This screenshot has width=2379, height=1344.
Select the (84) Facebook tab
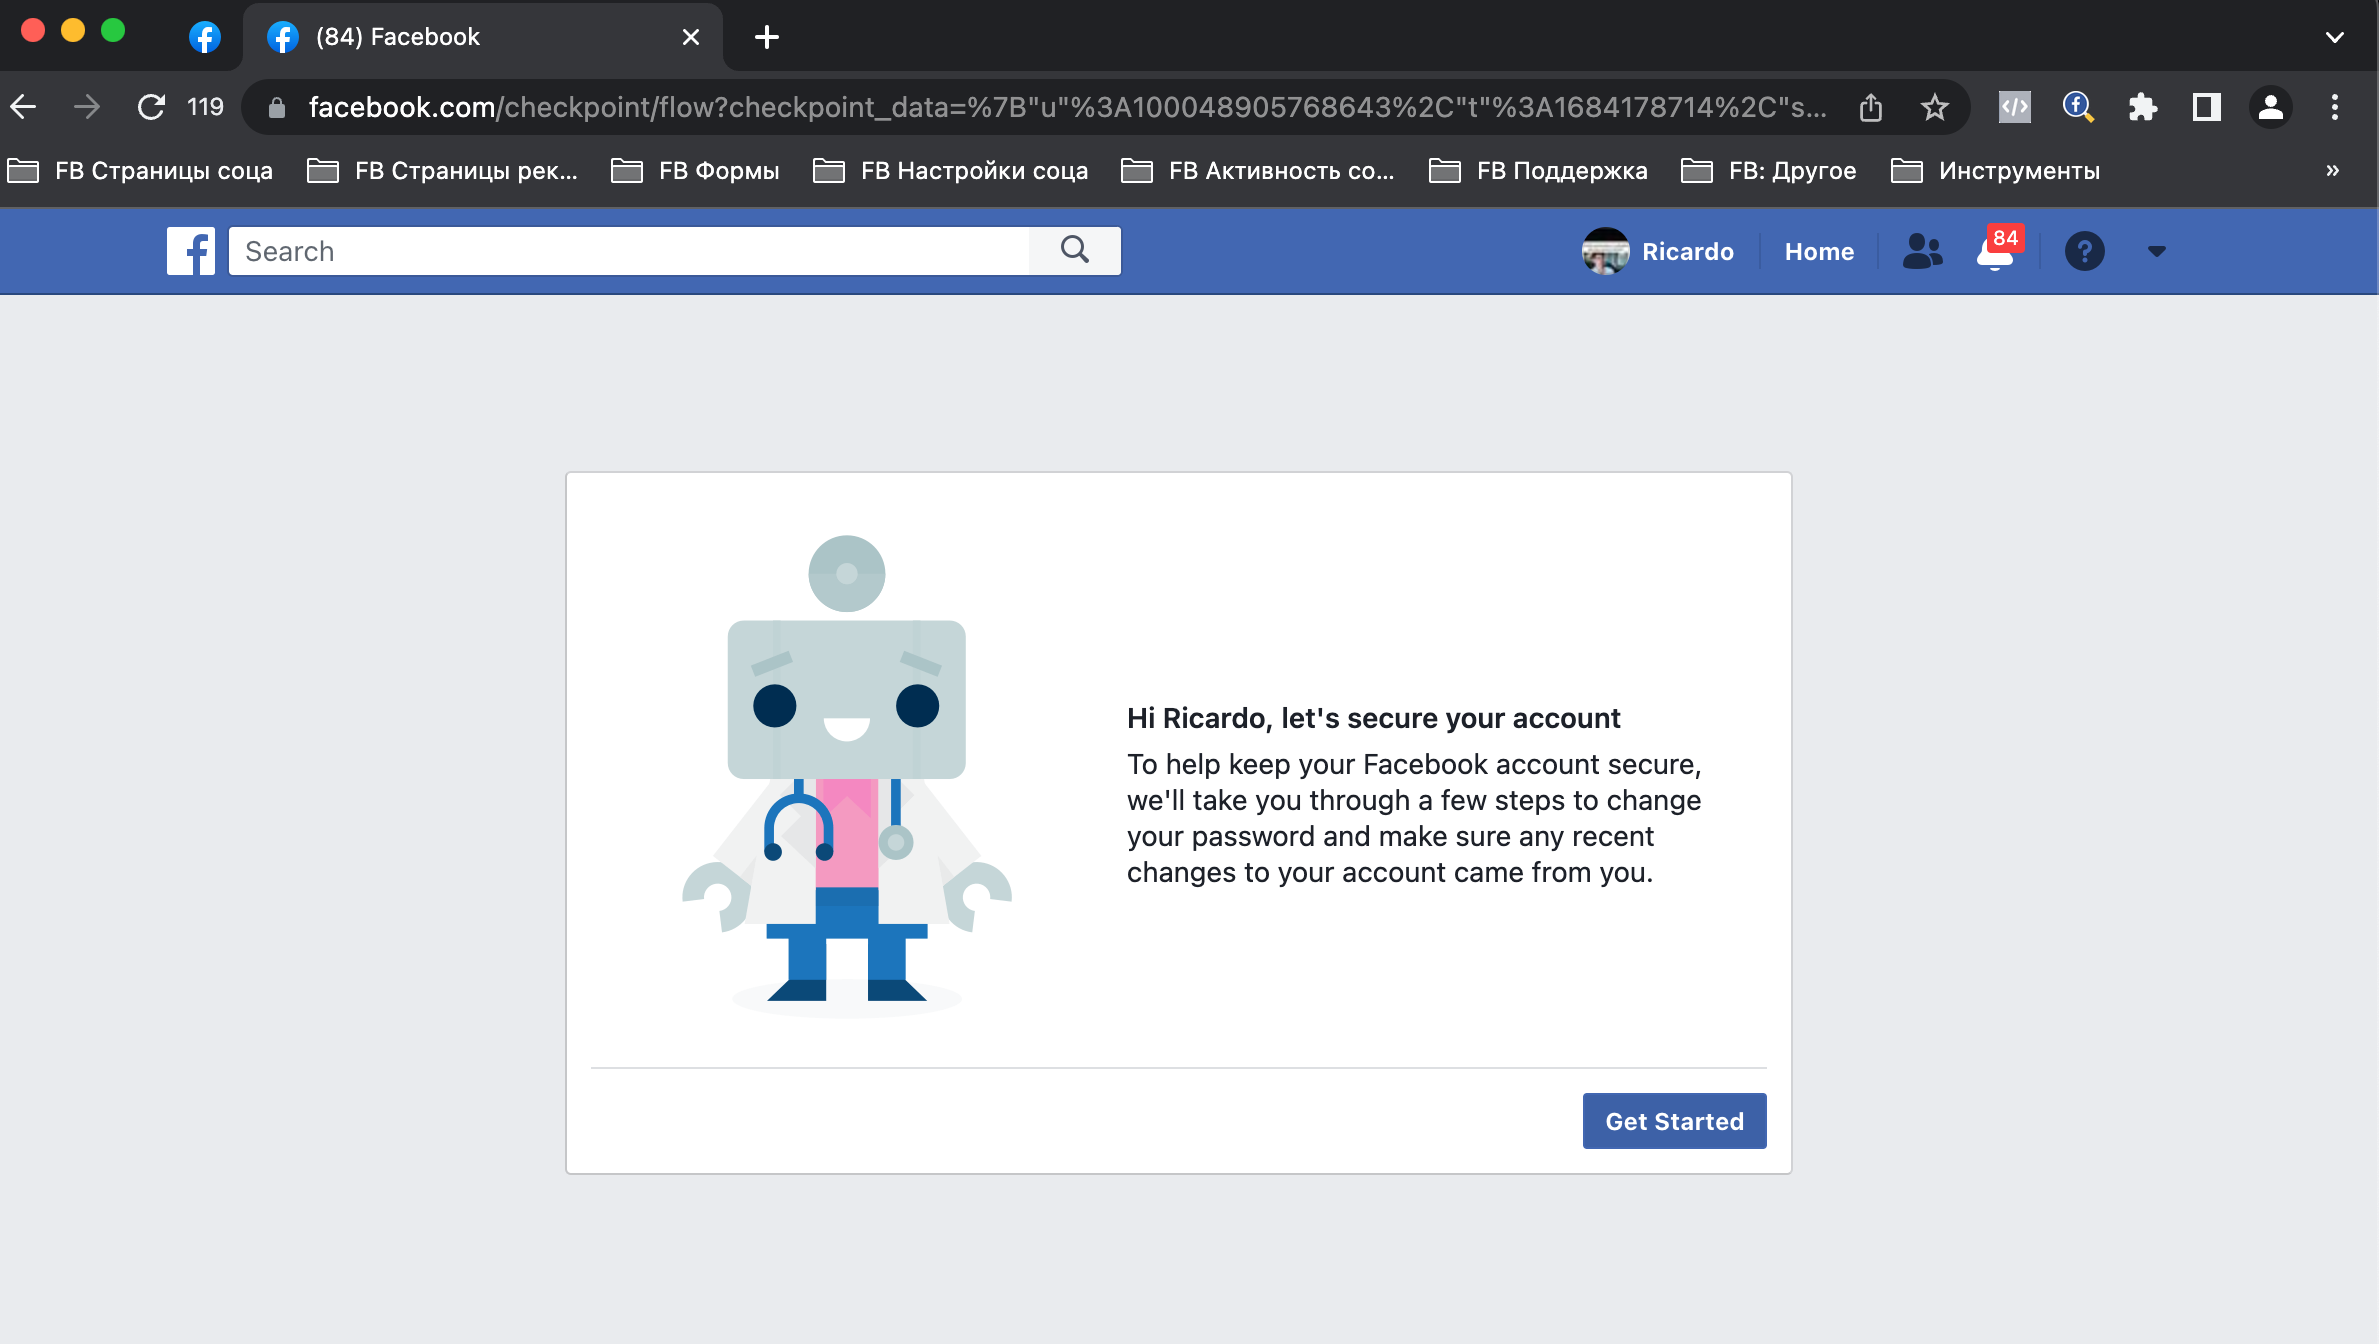click(x=482, y=37)
